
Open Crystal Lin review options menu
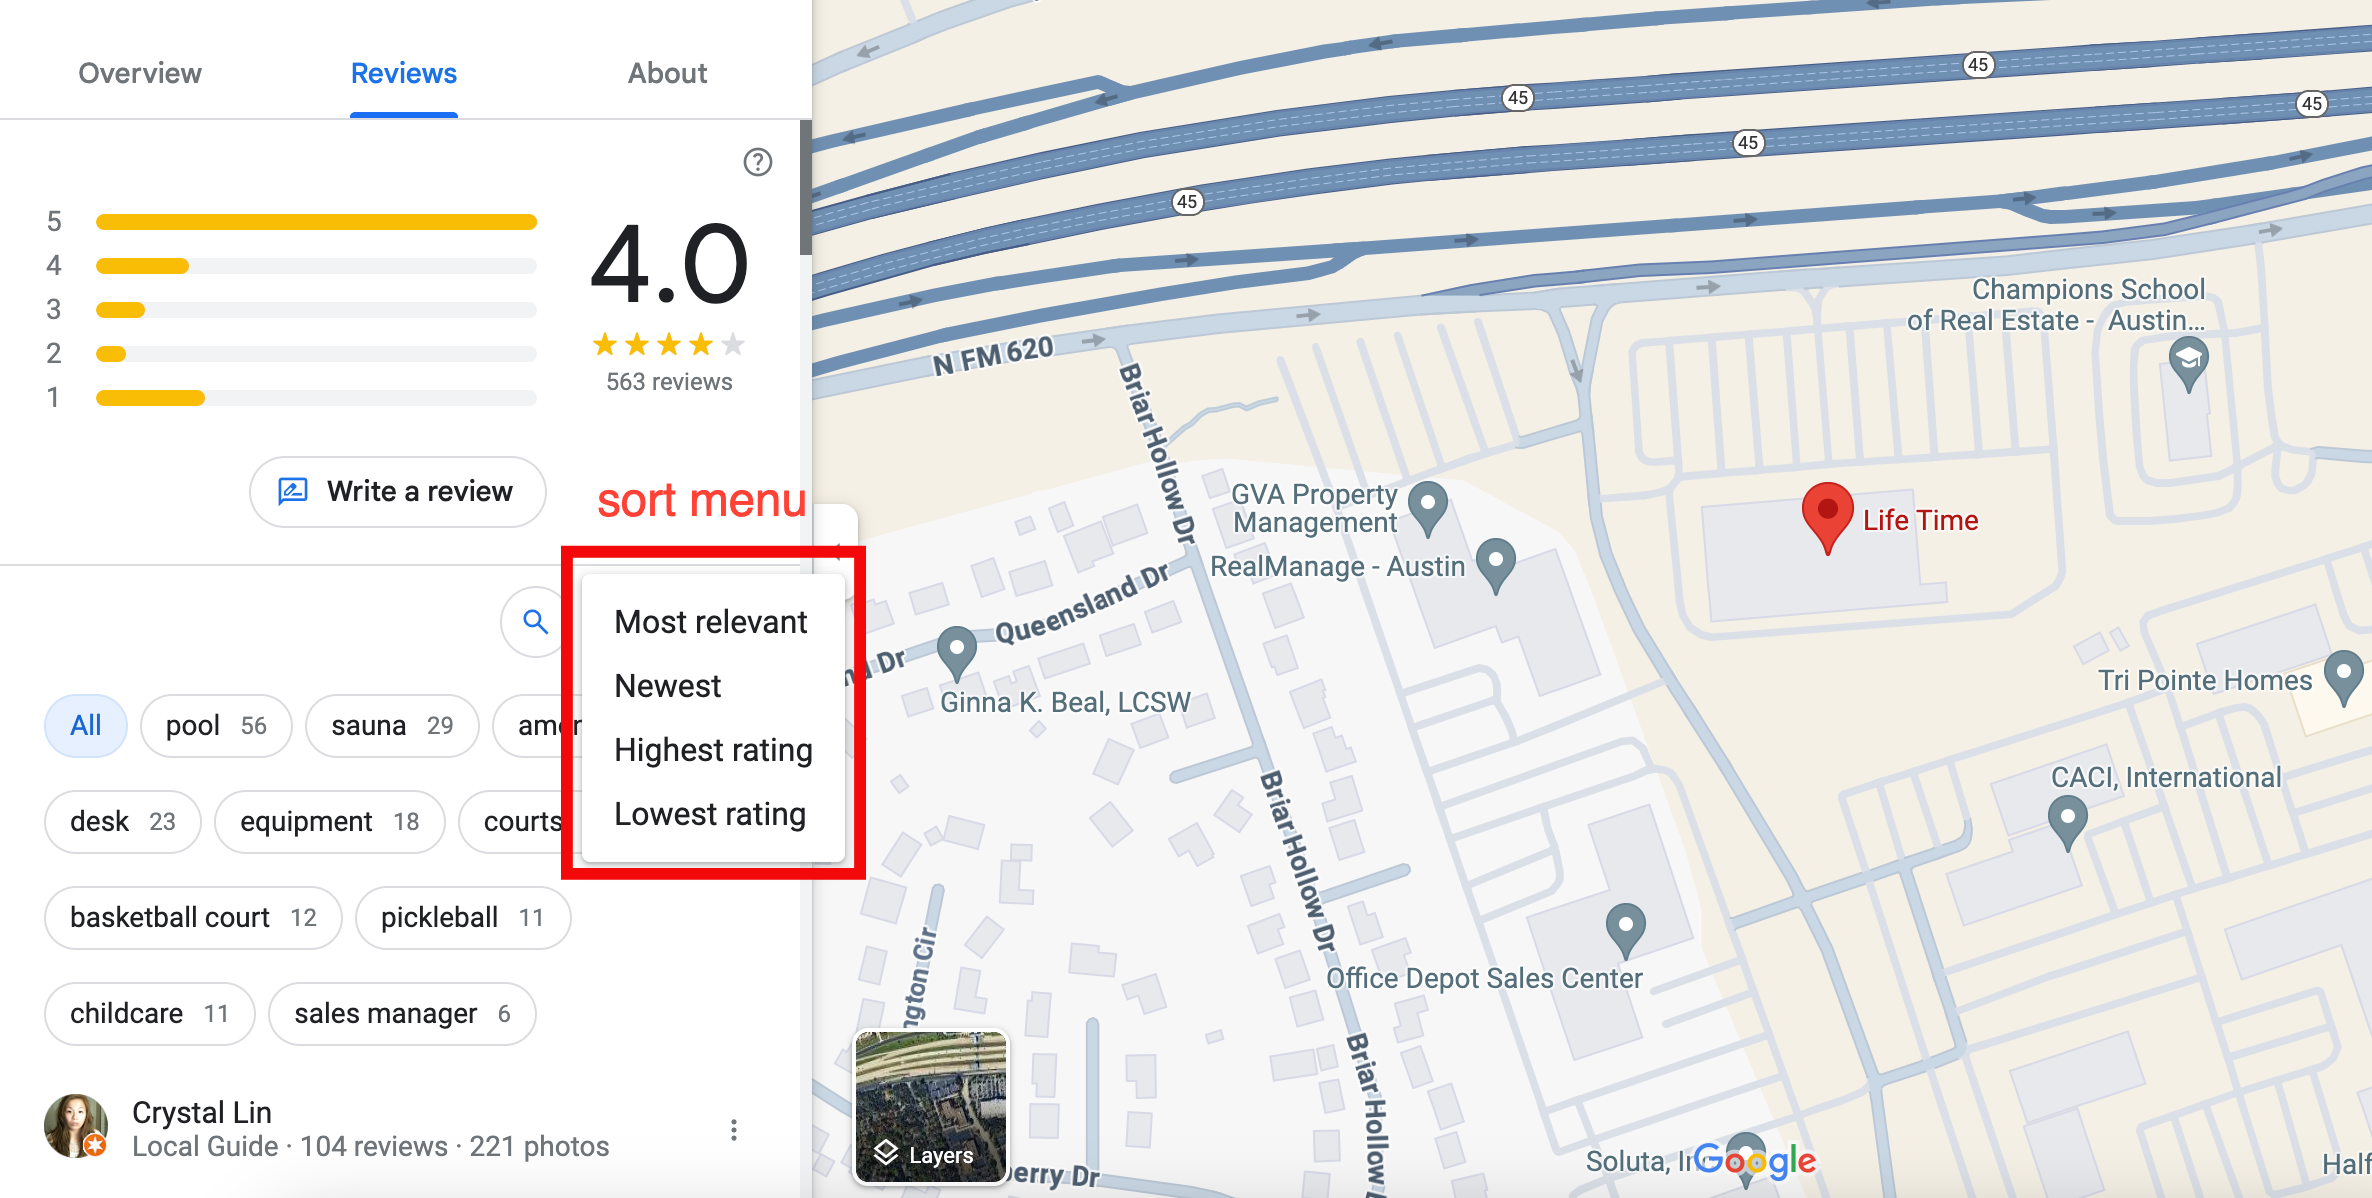point(734,1130)
